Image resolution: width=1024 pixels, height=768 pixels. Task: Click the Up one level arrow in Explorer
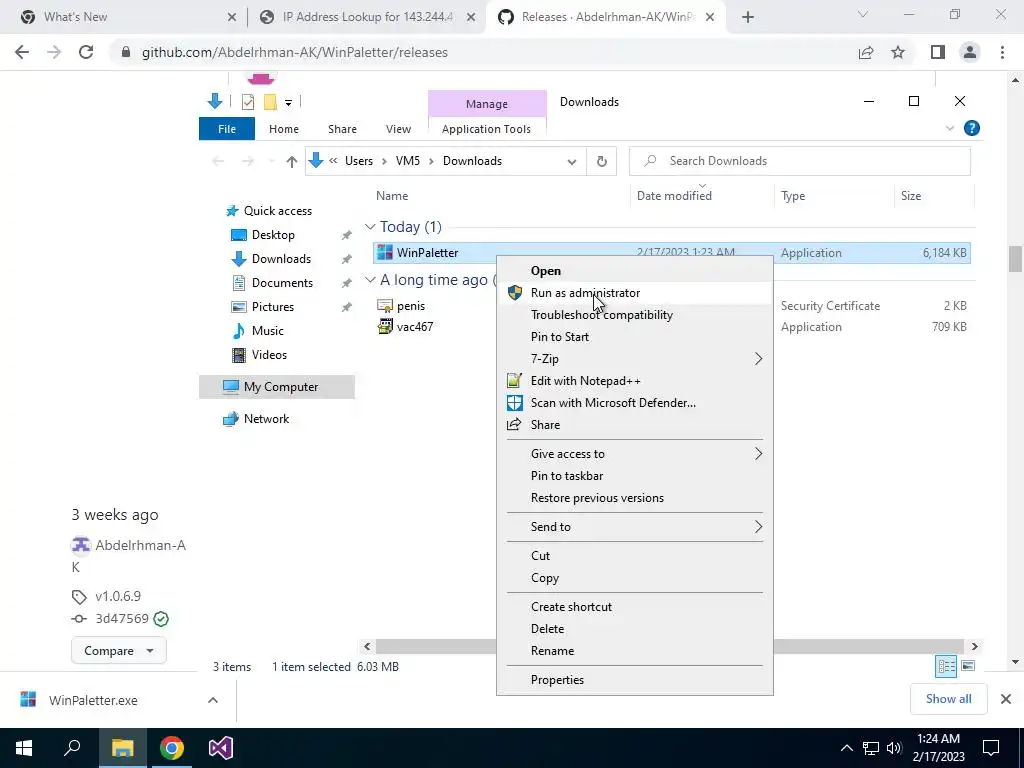coord(291,161)
